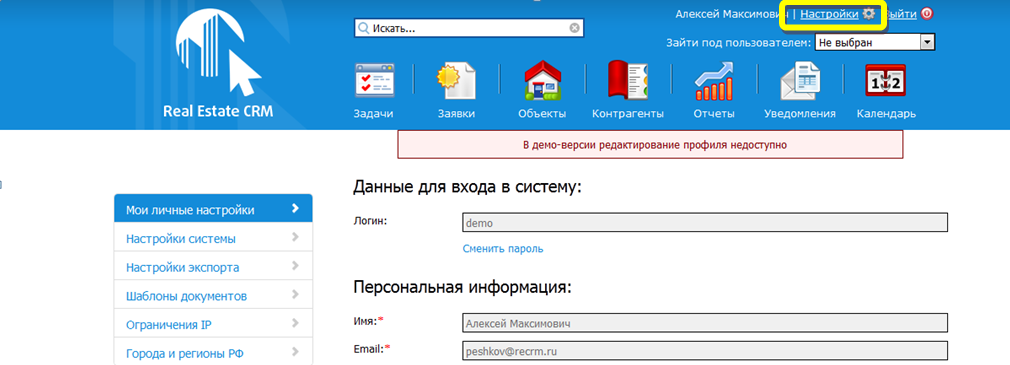Image resolution: width=1010 pixels, height=365 pixels.
Task: Expand the Настройки системы chevron
Action: 295,237
